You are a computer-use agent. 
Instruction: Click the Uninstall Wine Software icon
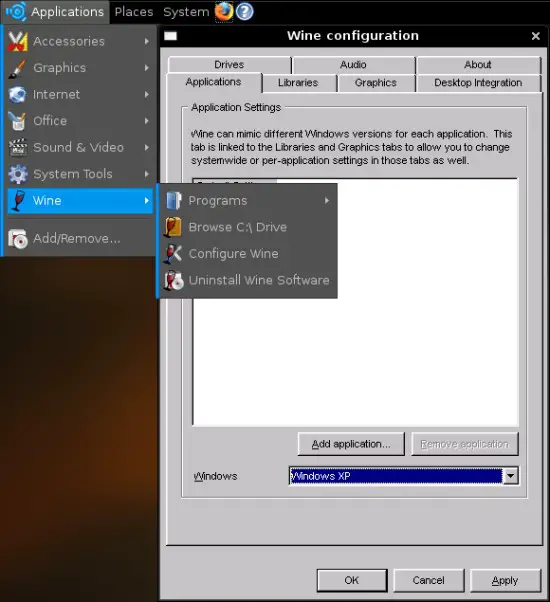173,280
